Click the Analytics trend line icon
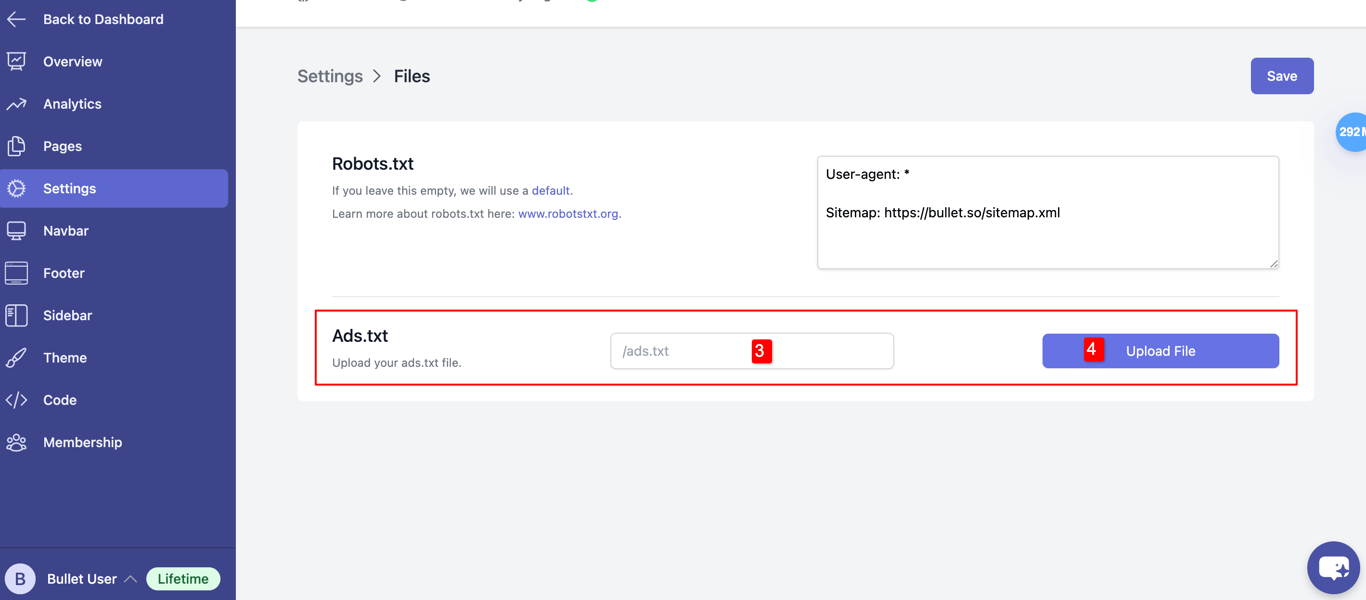Image resolution: width=1366 pixels, height=600 pixels. (x=17, y=104)
